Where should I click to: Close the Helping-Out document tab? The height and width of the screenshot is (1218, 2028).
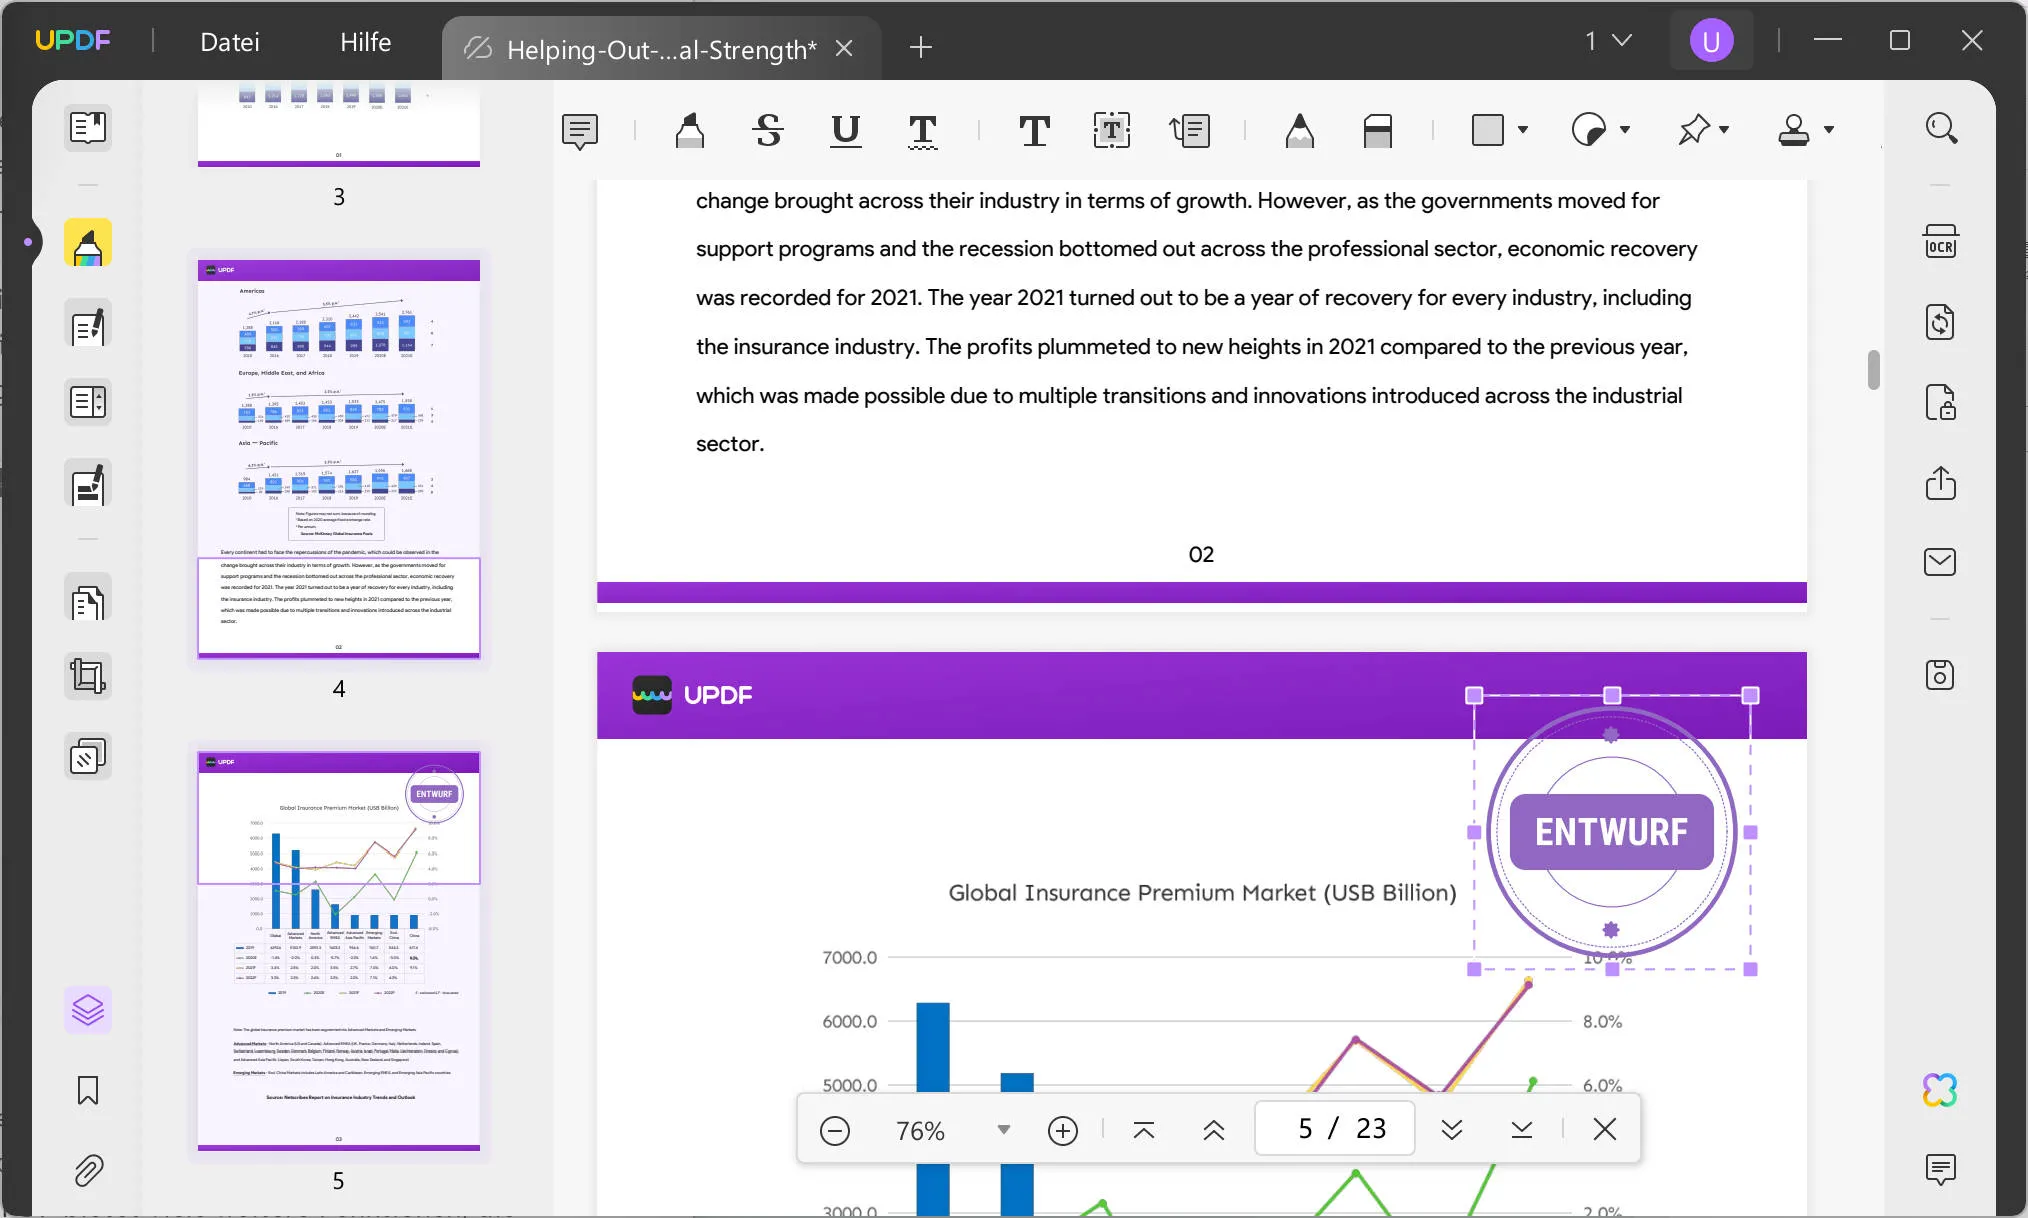click(845, 49)
